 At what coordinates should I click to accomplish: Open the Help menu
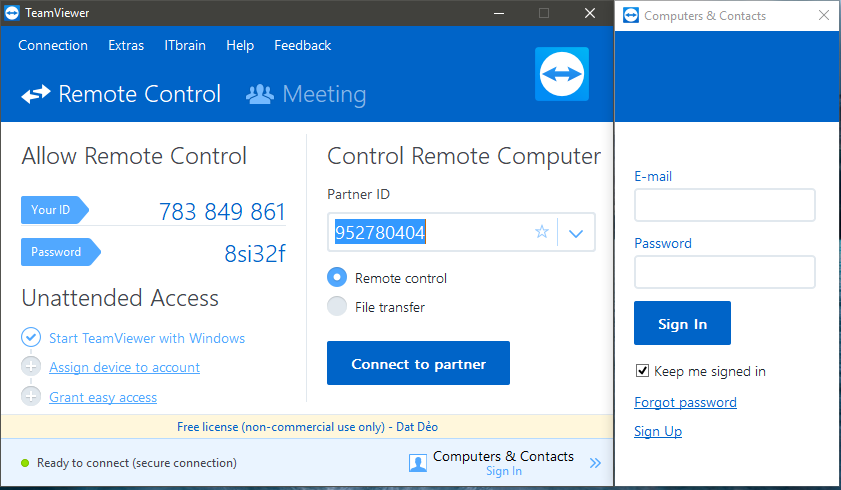[x=240, y=46]
